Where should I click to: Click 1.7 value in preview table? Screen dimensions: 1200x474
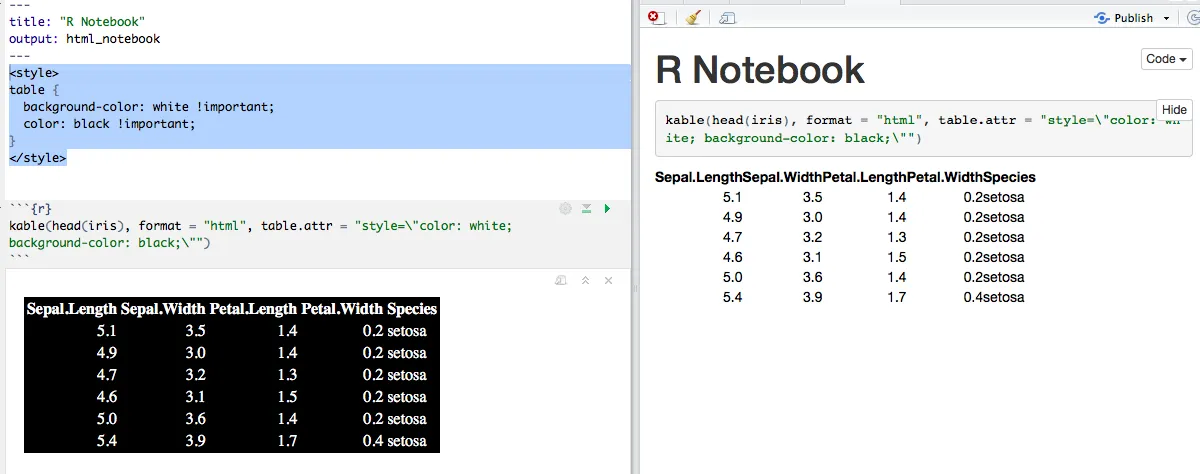[x=897, y=297]
